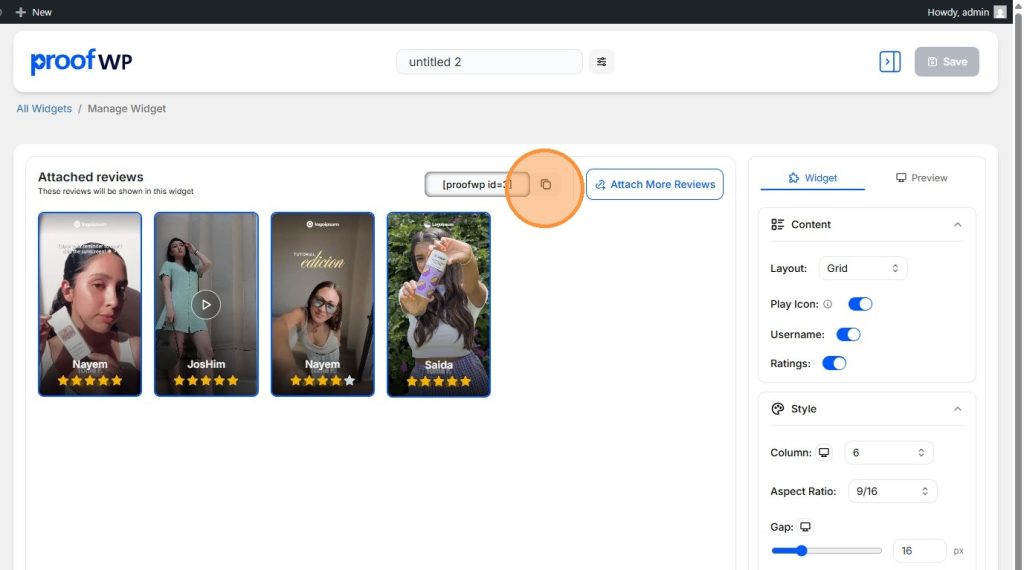The height and width of the screenshot is (570, 1024).
Task: Select the first Nayem review thumbnail
Action: click(x=89, y=304)
